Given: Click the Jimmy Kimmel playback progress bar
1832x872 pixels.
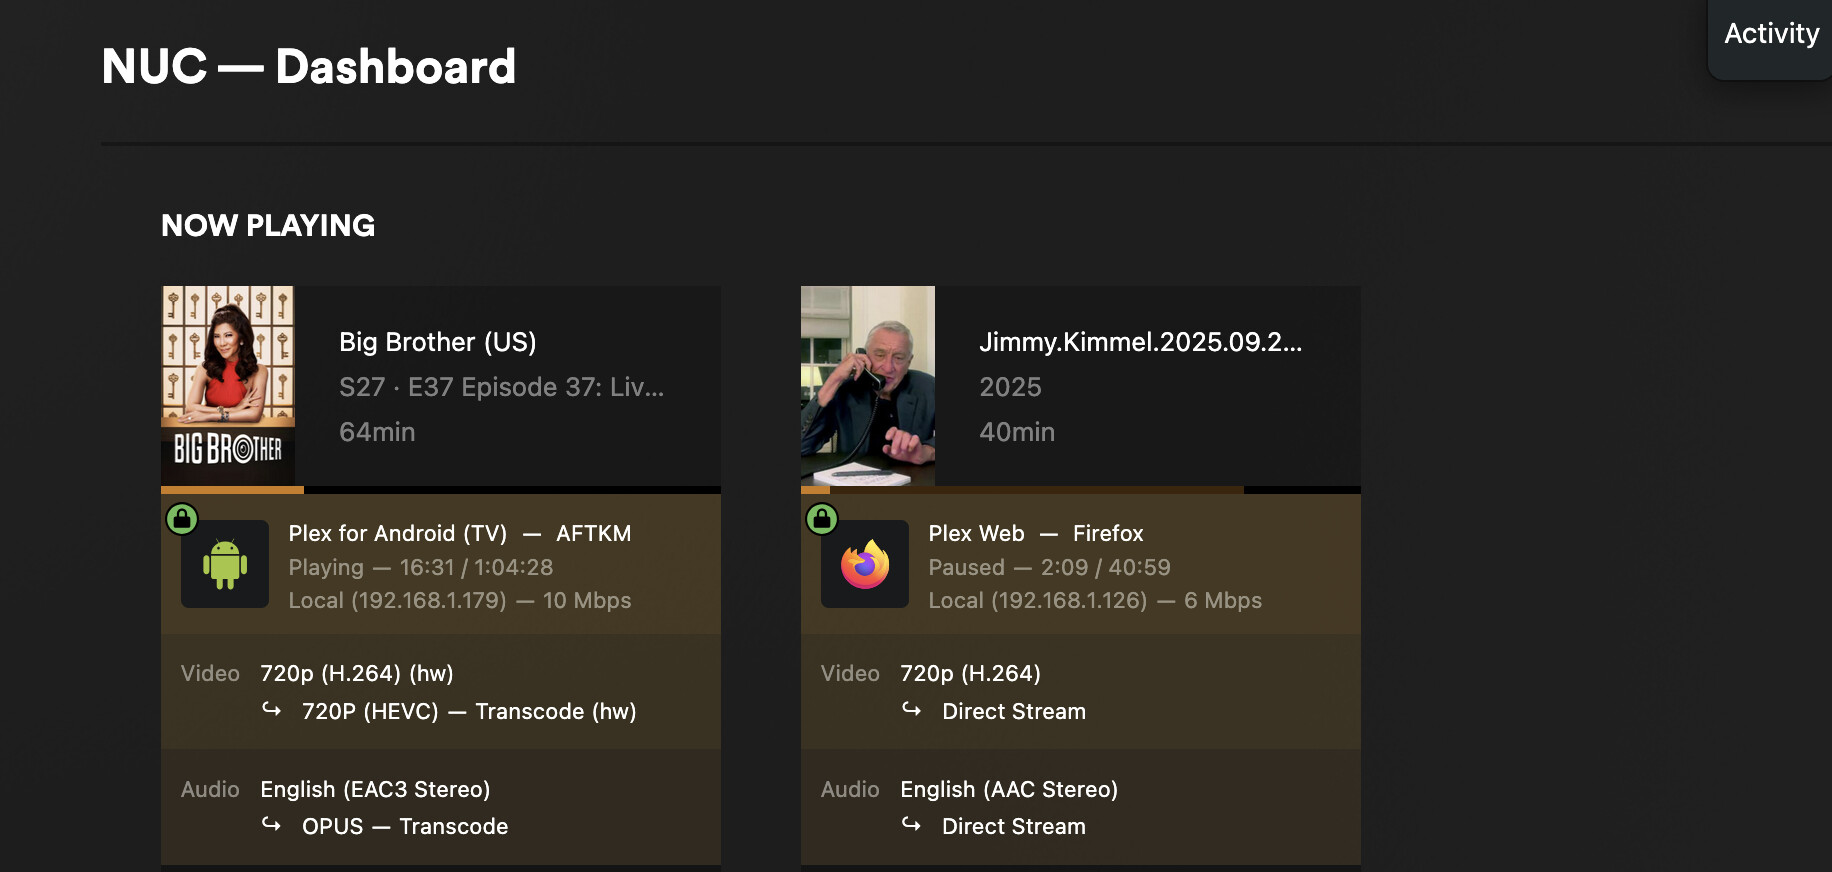Looking at the screenshot, I should point(1080,490).
